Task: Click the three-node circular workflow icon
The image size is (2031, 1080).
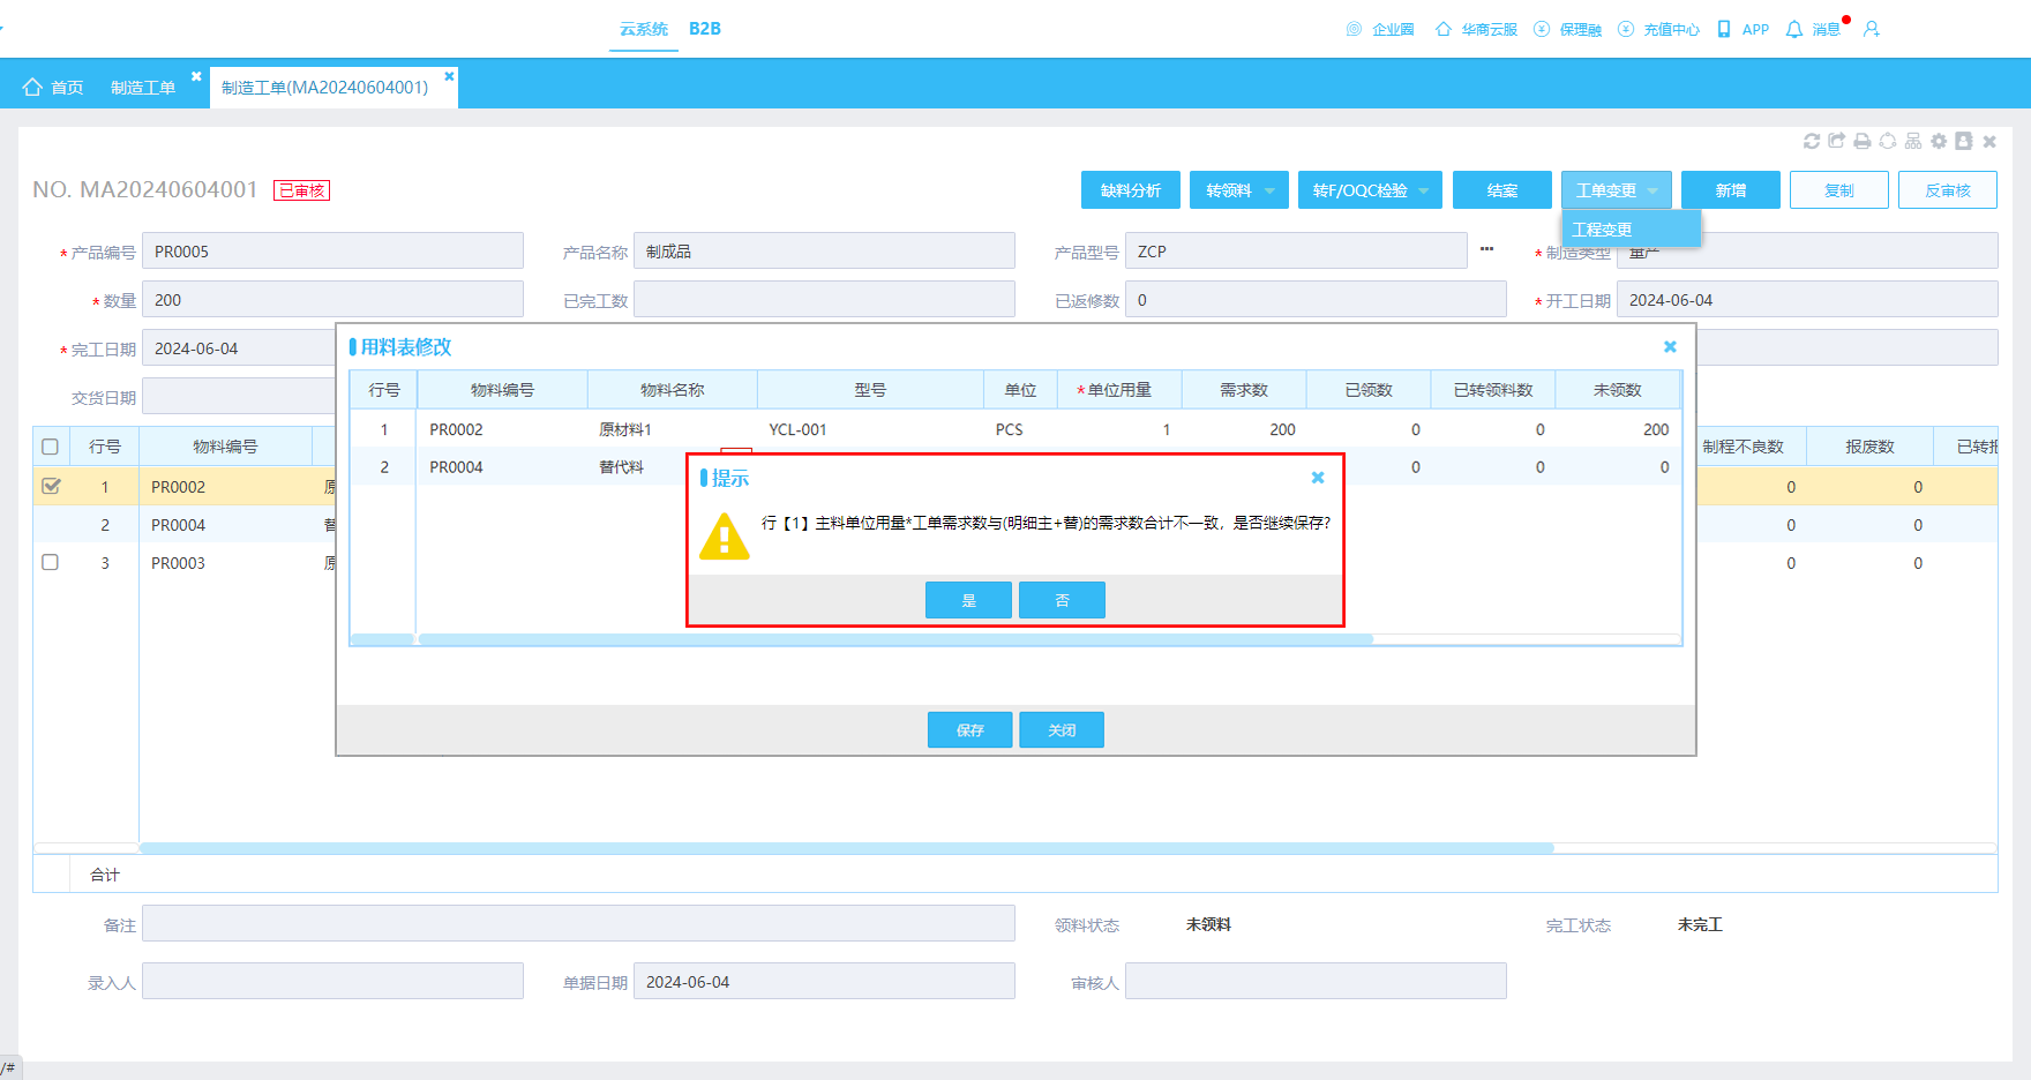Action: point(1887,141)
